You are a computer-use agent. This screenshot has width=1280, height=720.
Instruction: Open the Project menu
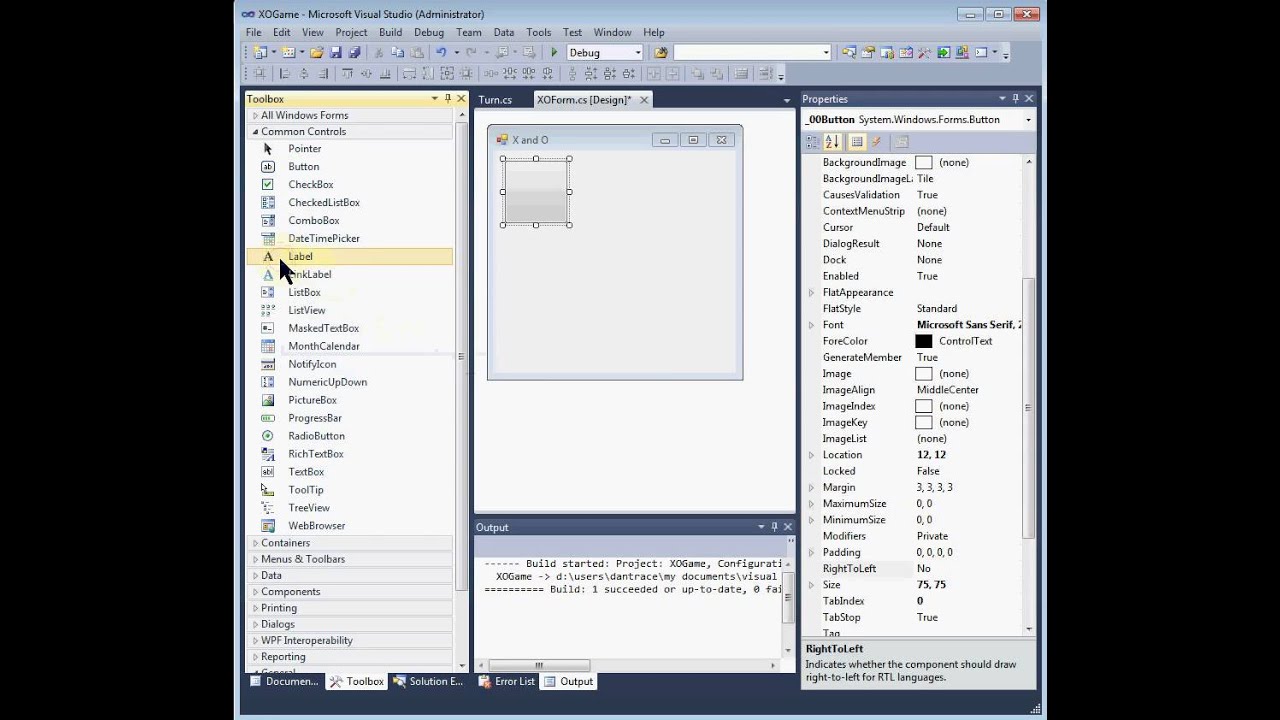coord(351,32)
